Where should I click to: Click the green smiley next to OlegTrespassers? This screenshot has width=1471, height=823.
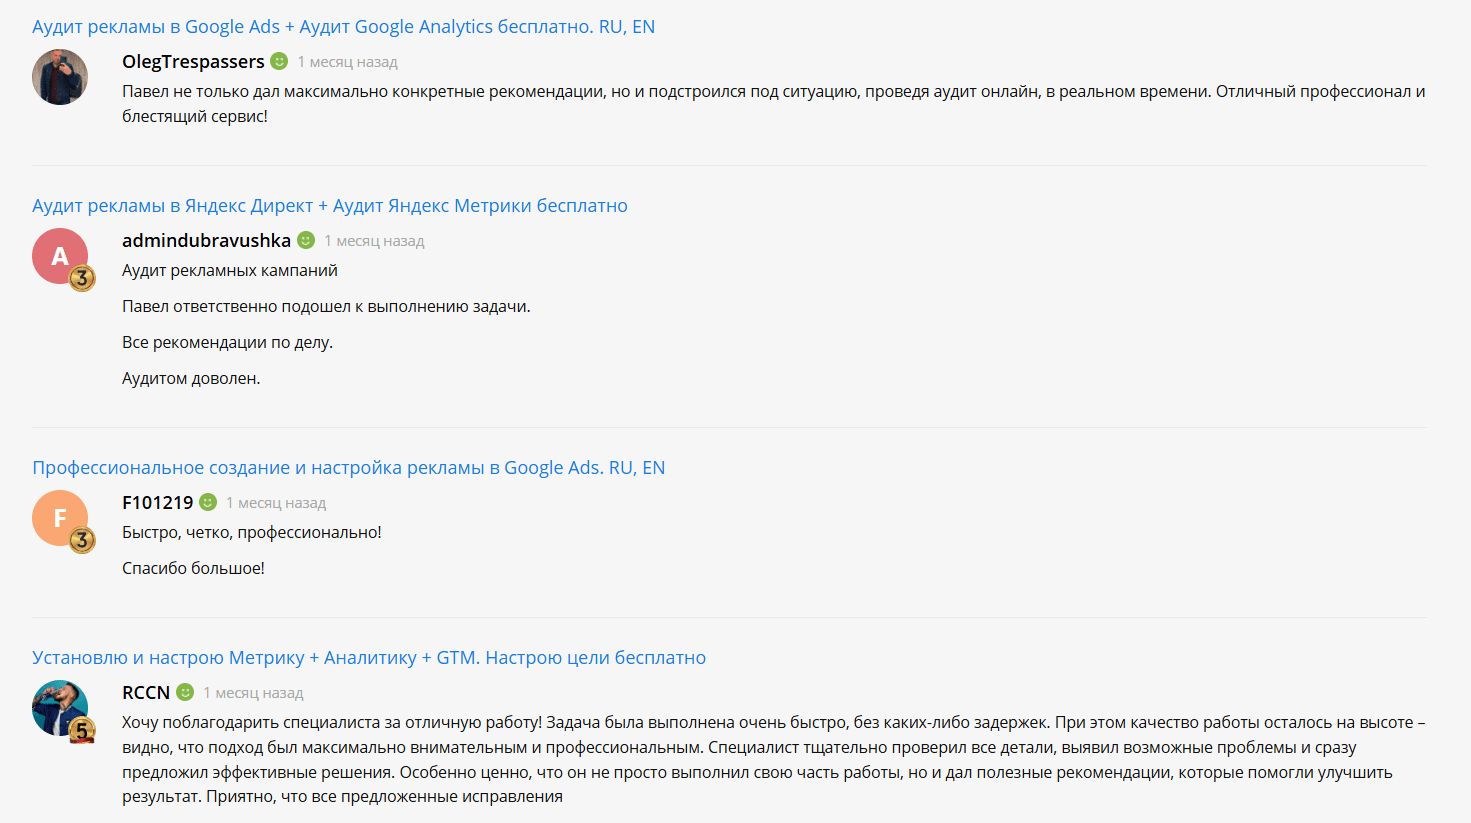(279, 61)
